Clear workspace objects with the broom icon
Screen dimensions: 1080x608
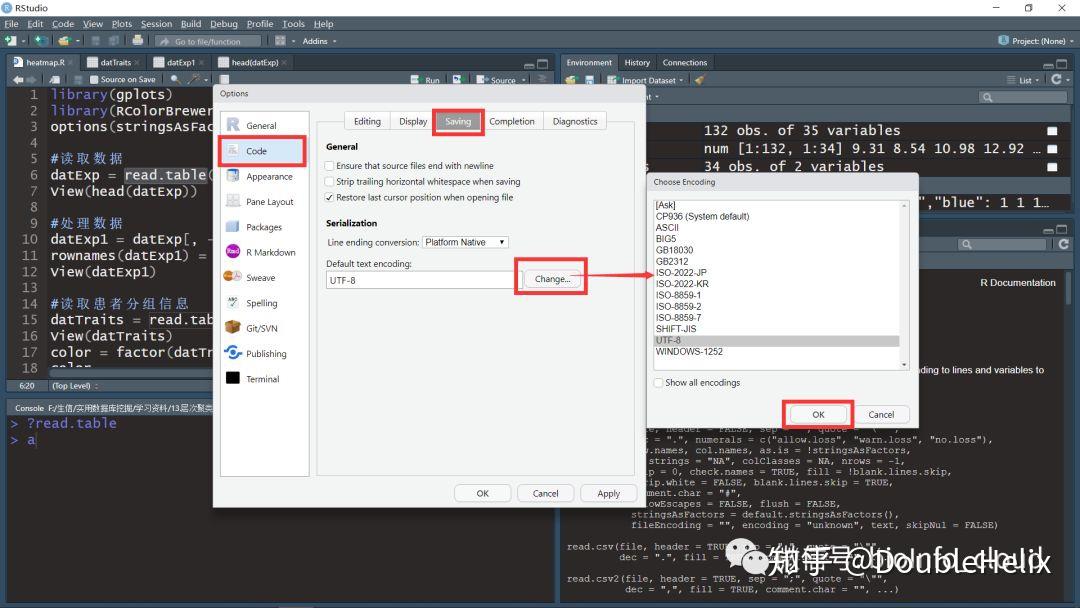(x=698, y=80)
